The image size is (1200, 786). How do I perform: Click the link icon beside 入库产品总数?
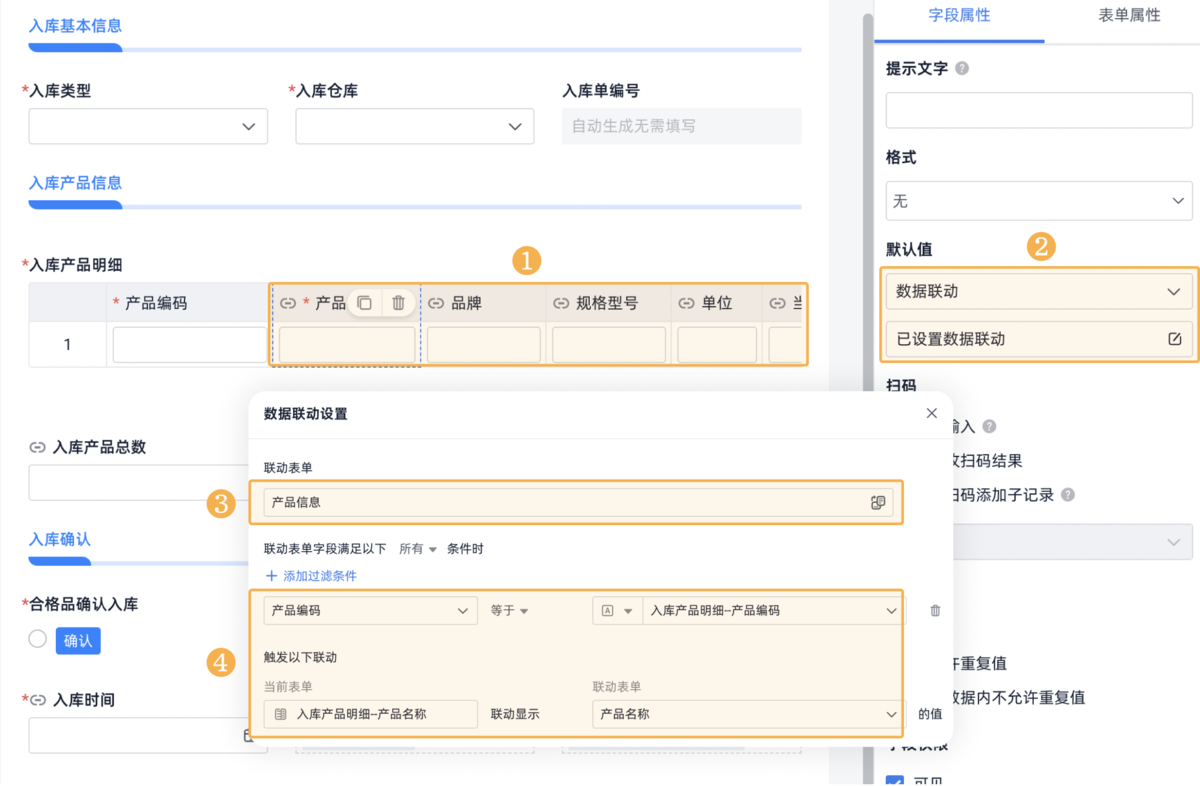click(x=36, y=447)
